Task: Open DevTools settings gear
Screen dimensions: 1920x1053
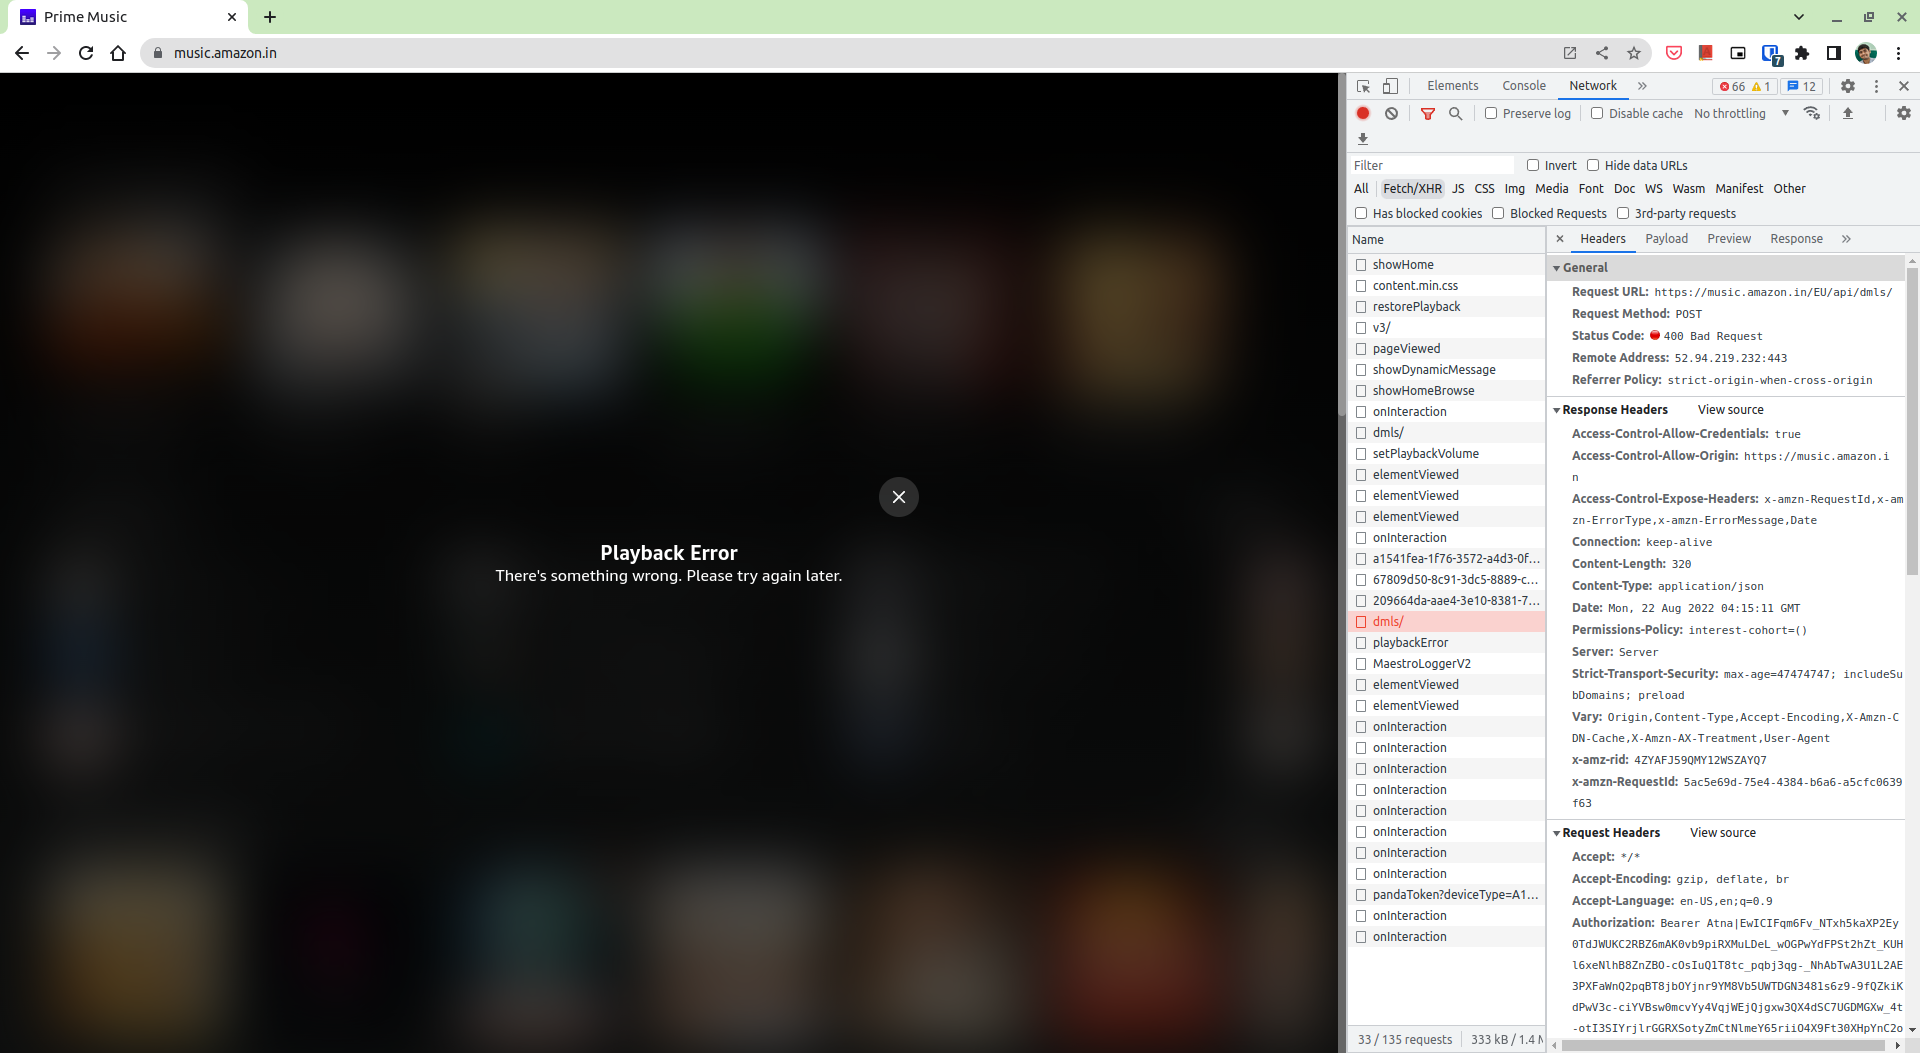Action: (1848, 86)
